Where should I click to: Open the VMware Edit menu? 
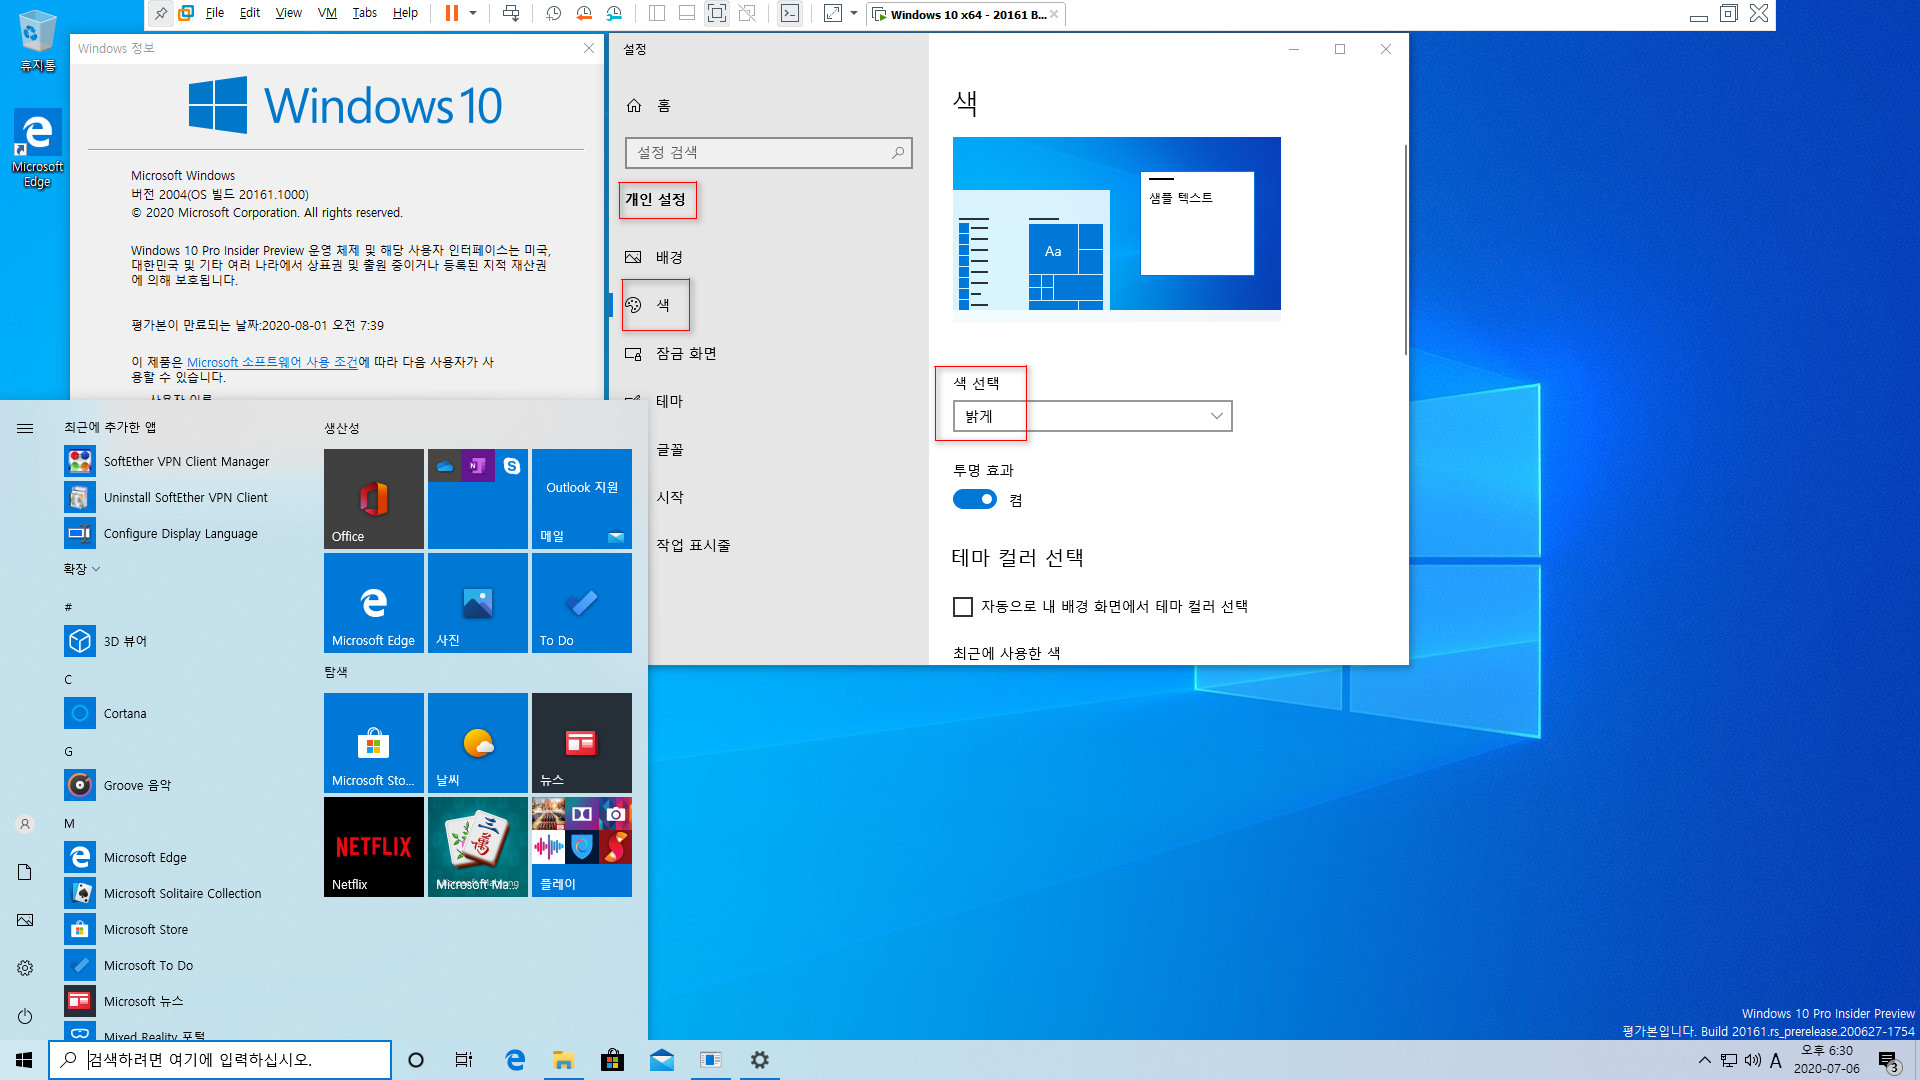tap(250, 13)
